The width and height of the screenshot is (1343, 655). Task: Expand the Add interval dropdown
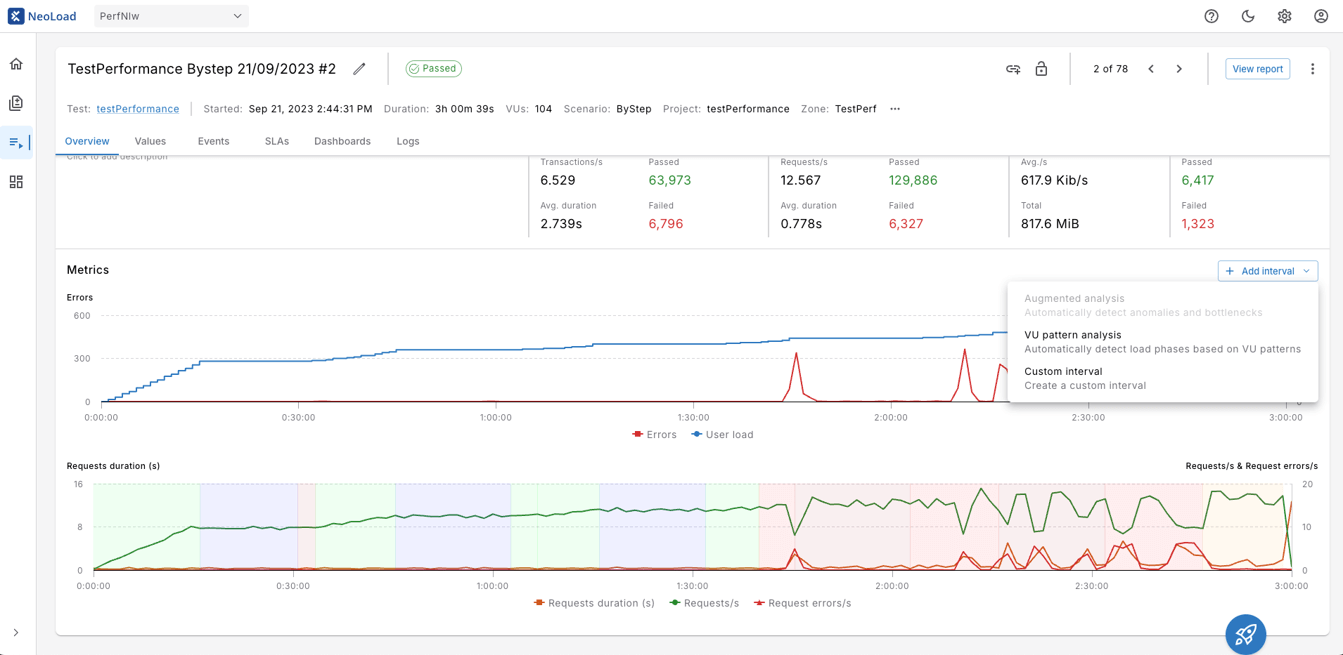tap(1267, 271)
